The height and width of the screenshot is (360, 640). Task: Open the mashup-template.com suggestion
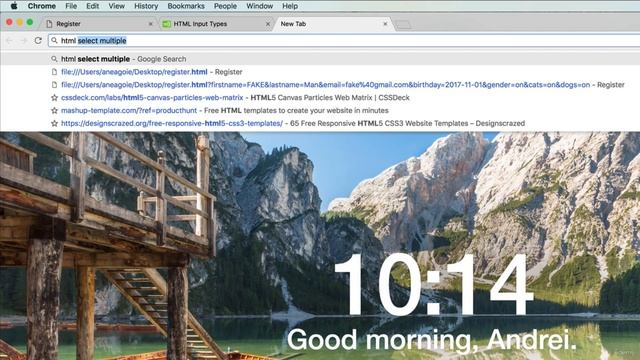point(320,110)
